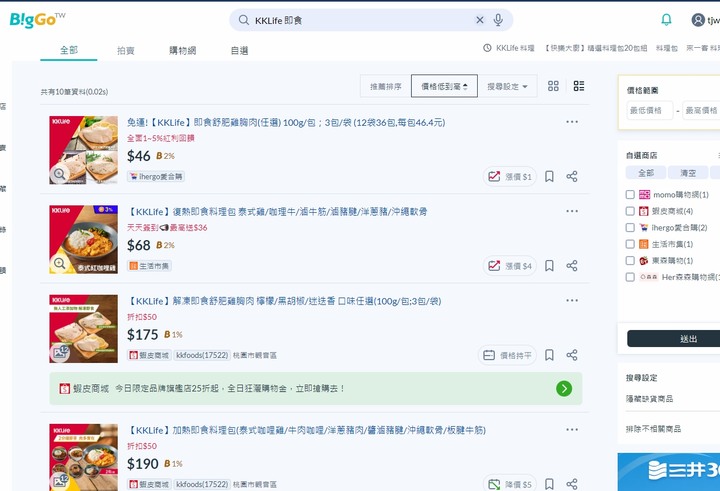Zoom the $46 product image magnifier
This screenshot has width=720, height=491.
point(59,174)
